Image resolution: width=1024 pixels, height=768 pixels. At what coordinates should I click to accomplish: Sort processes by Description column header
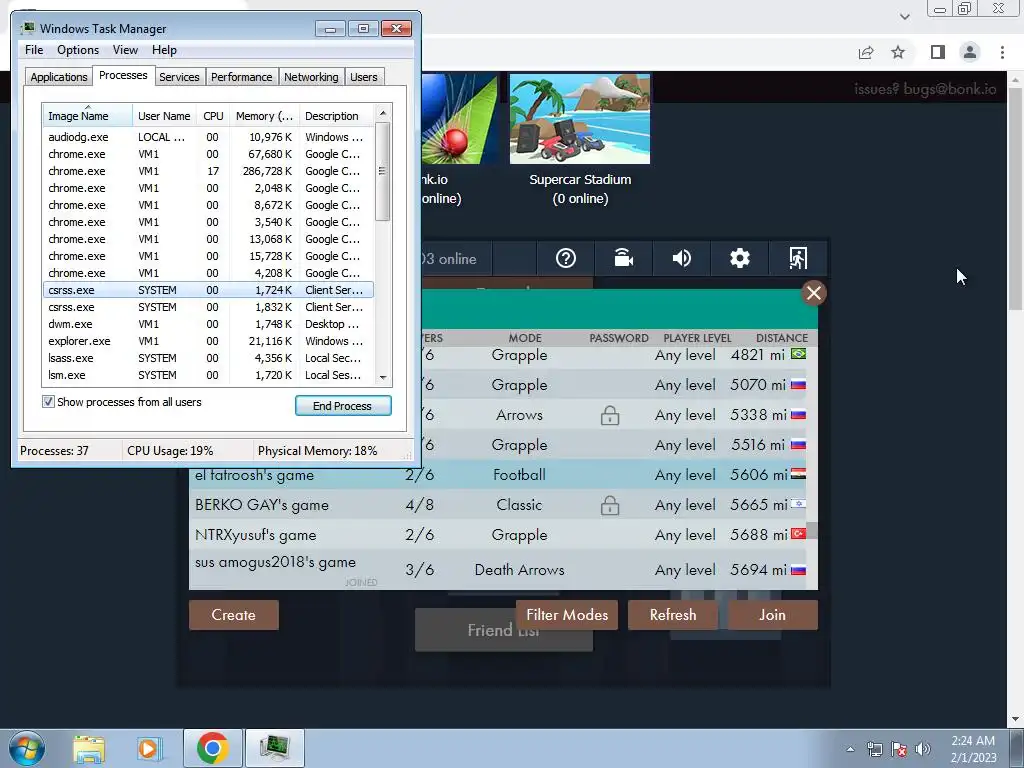336,116
